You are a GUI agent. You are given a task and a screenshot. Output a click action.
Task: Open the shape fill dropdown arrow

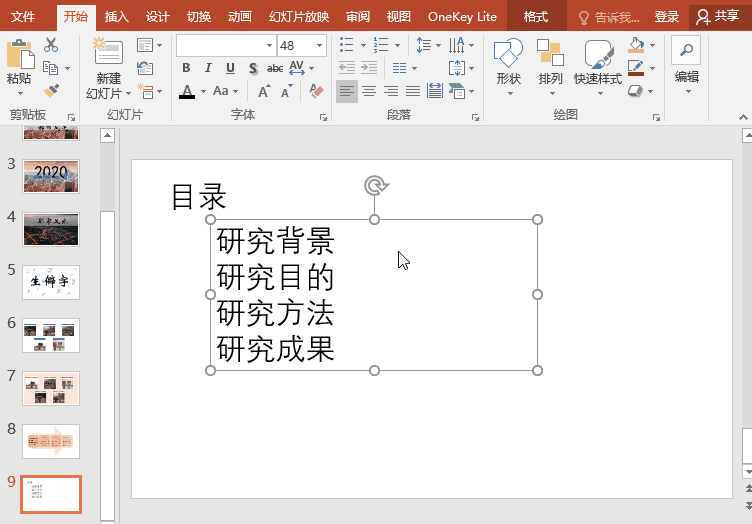click(x=652, y=46)
